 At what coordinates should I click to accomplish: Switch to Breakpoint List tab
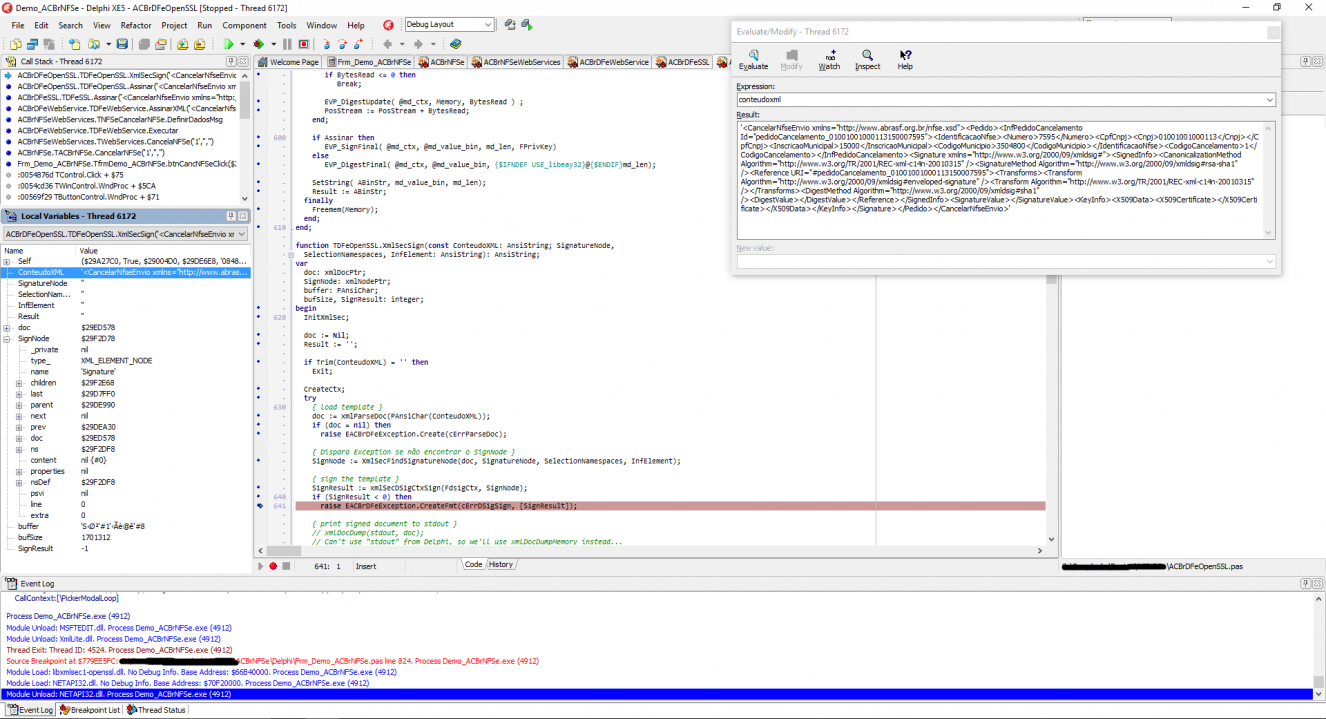tap(90, 710)
